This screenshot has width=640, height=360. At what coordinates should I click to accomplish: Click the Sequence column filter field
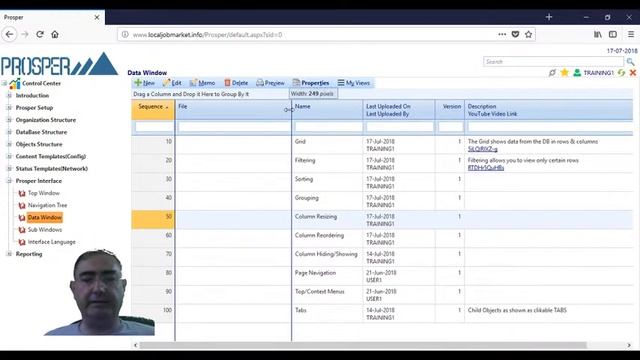pyautogui.click(x=154, y=127)
